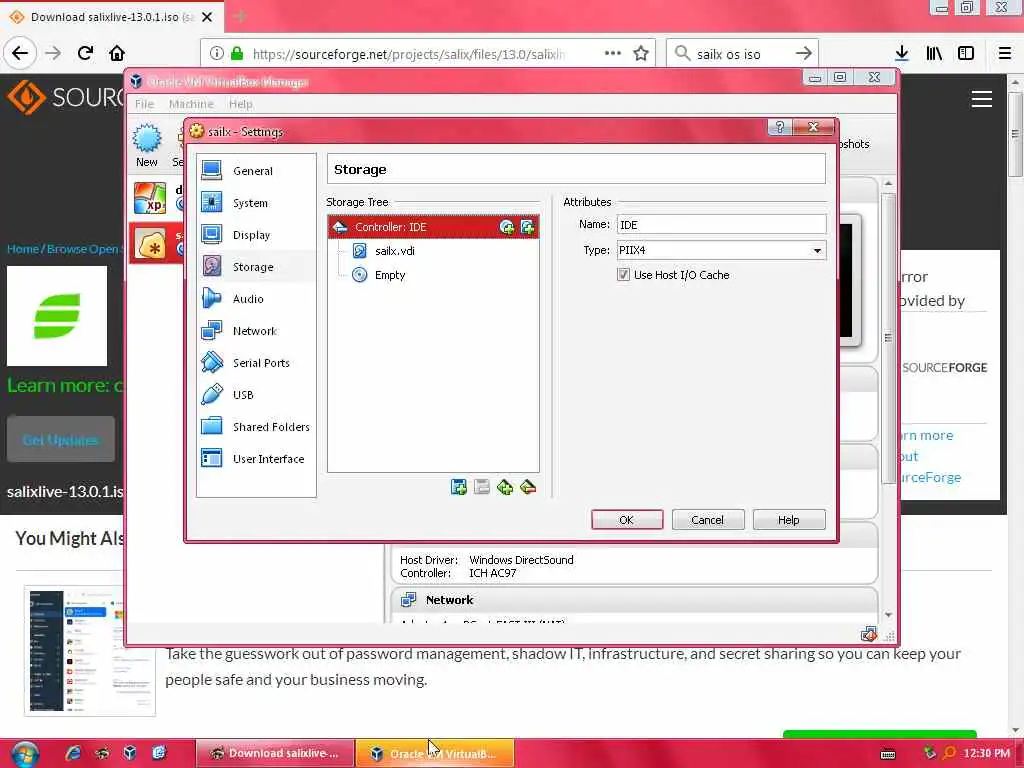This screenshot has width=1024, height=768.
Task: Cancel the sailx settings dialog
Action: point(707,520)
